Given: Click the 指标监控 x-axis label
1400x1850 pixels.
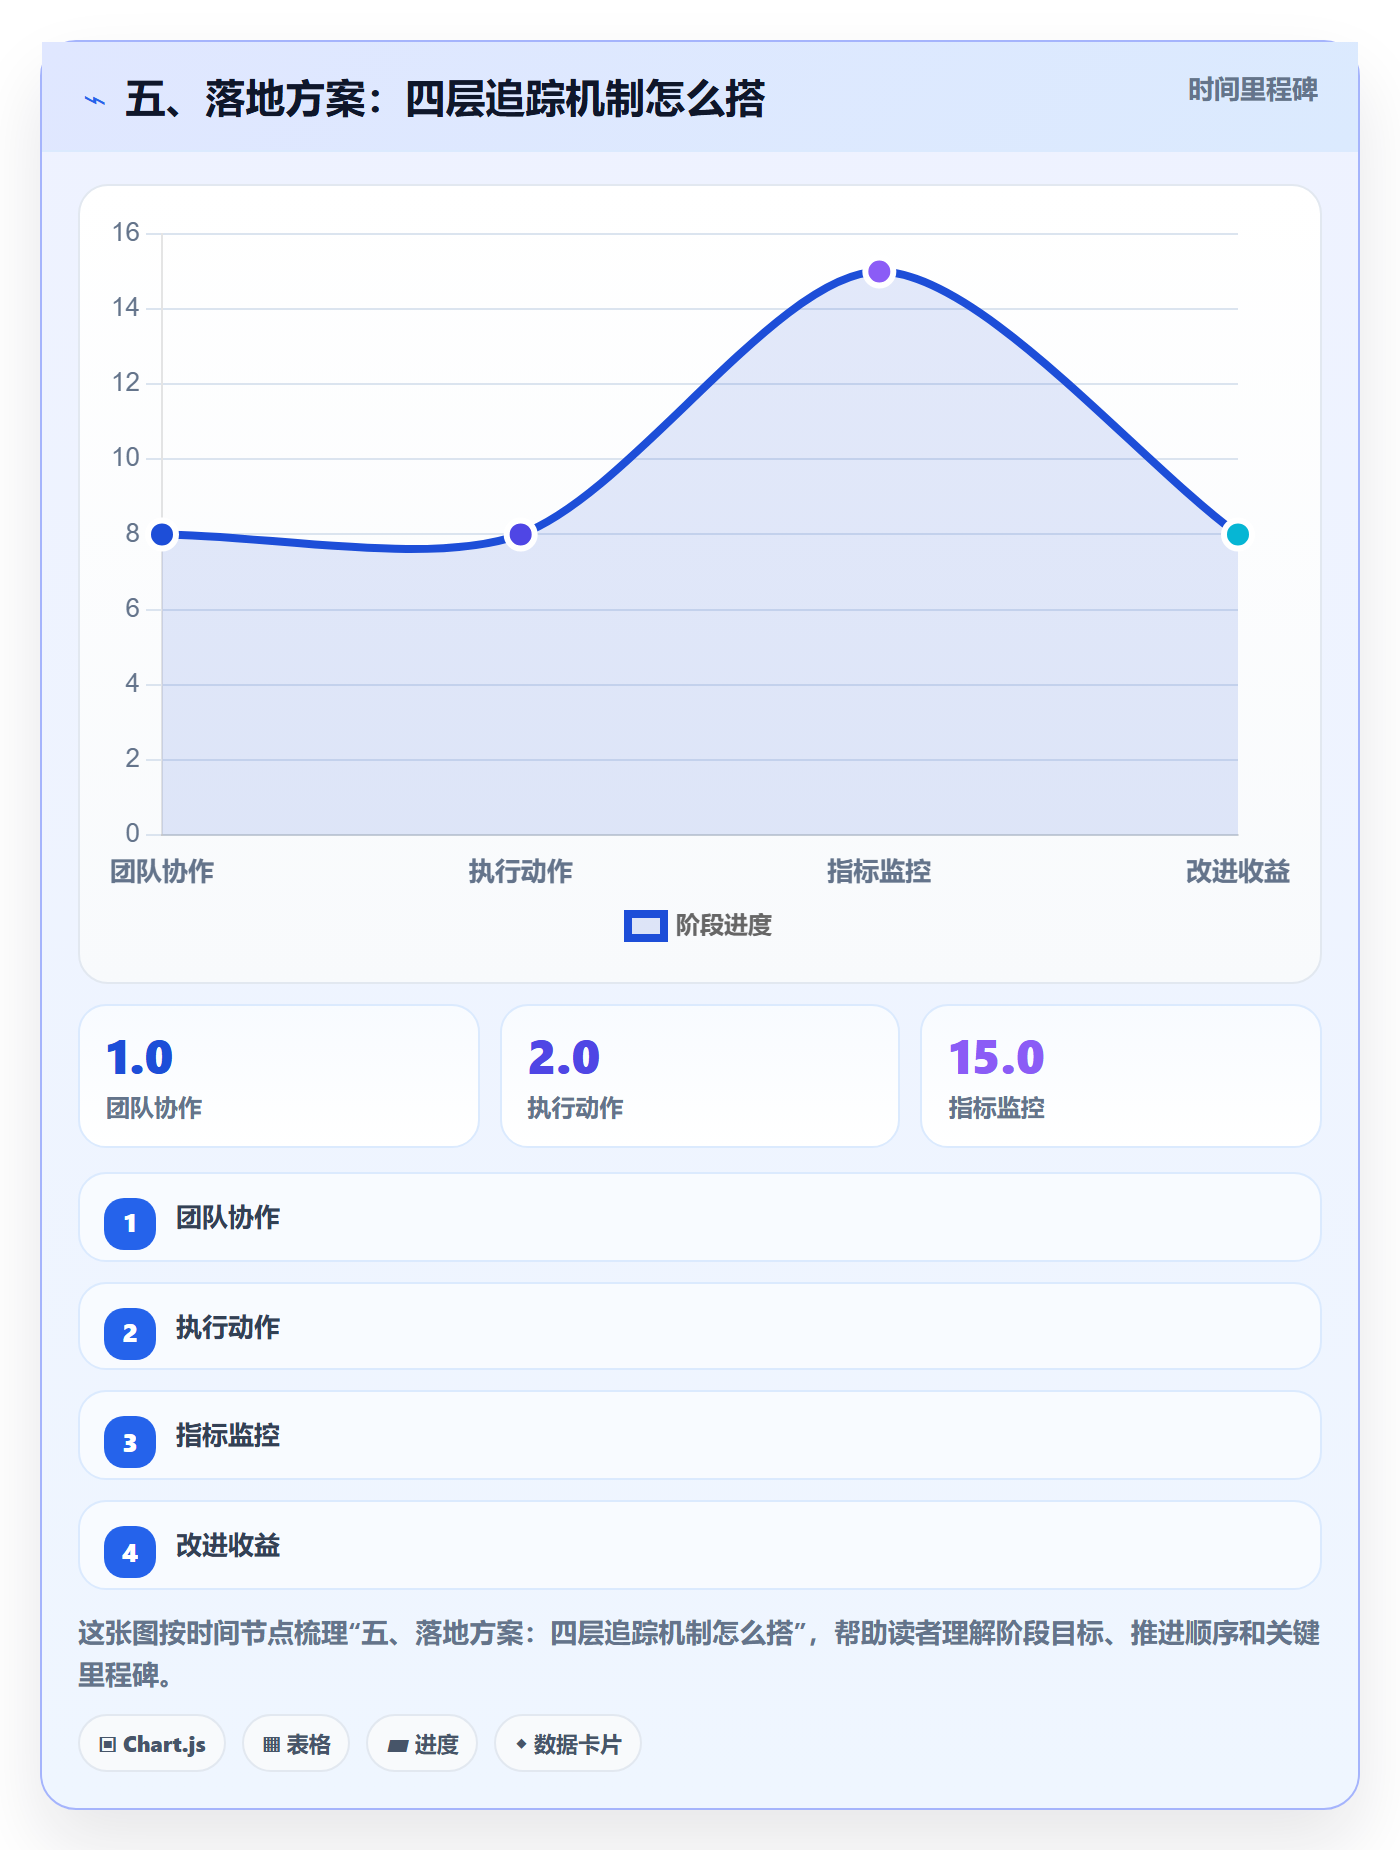Looking at the screenshot, I should (x=879, y=872).
